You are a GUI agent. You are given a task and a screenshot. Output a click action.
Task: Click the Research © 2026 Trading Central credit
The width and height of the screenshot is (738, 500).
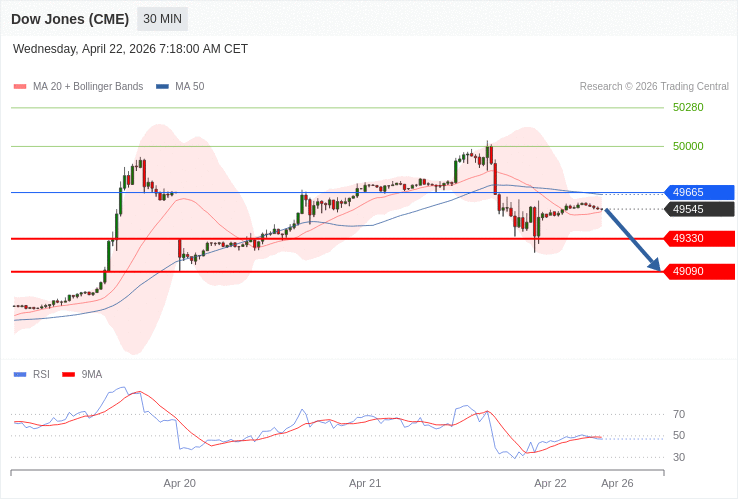coord(654,87)
